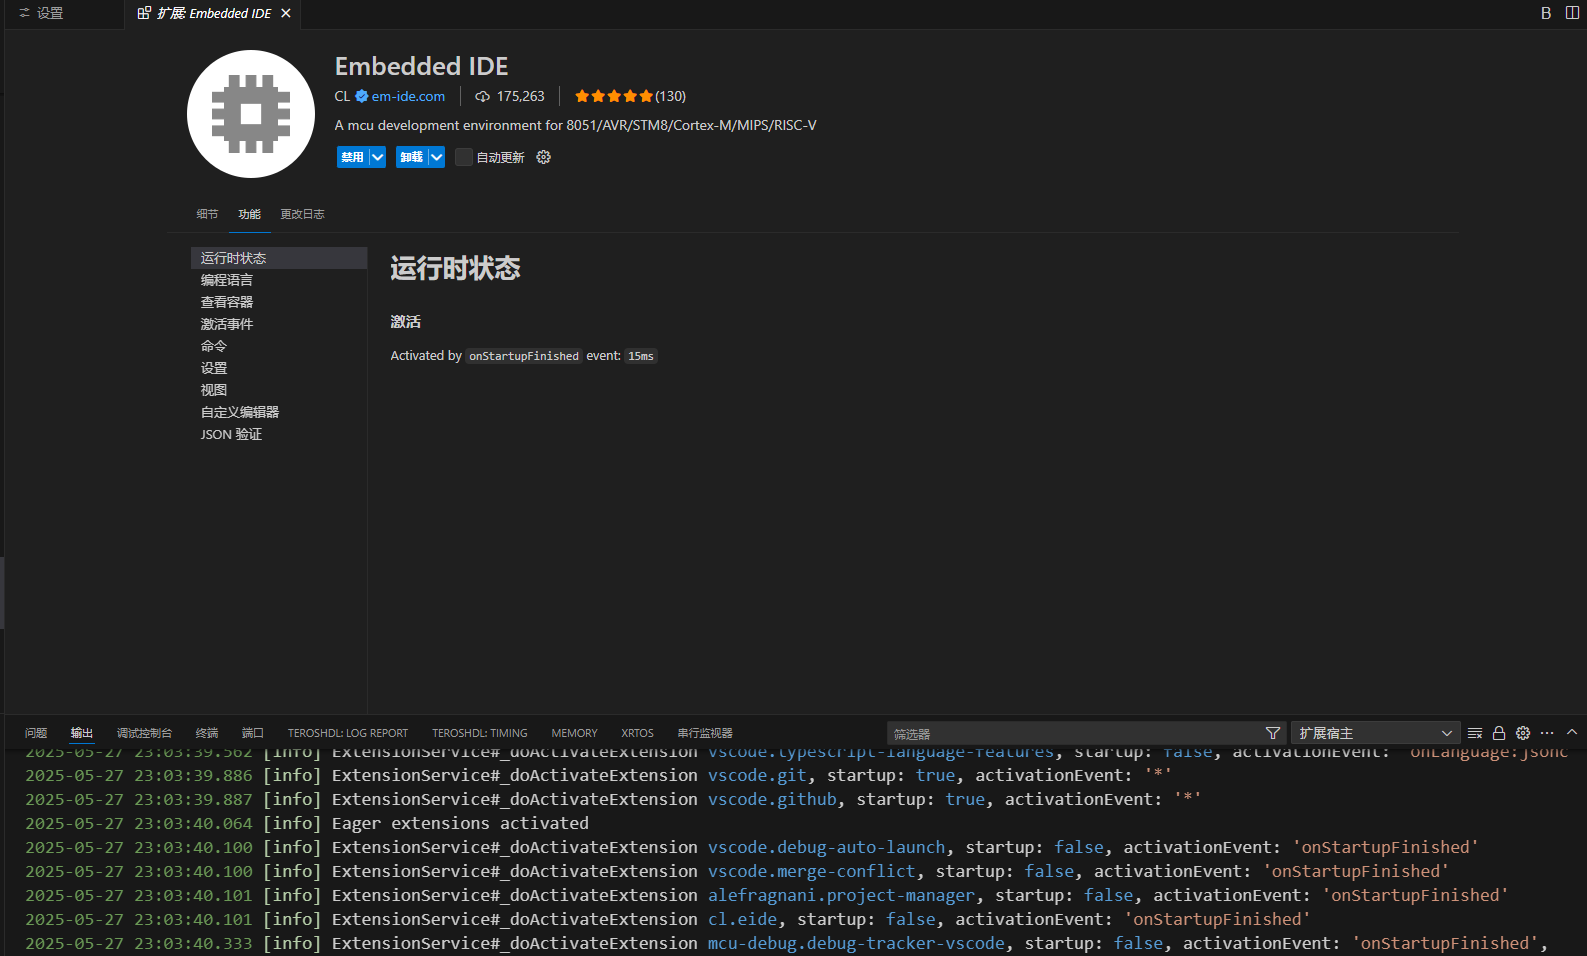
Task: Click the Embedded IDE chip logo
Action: 251,114
